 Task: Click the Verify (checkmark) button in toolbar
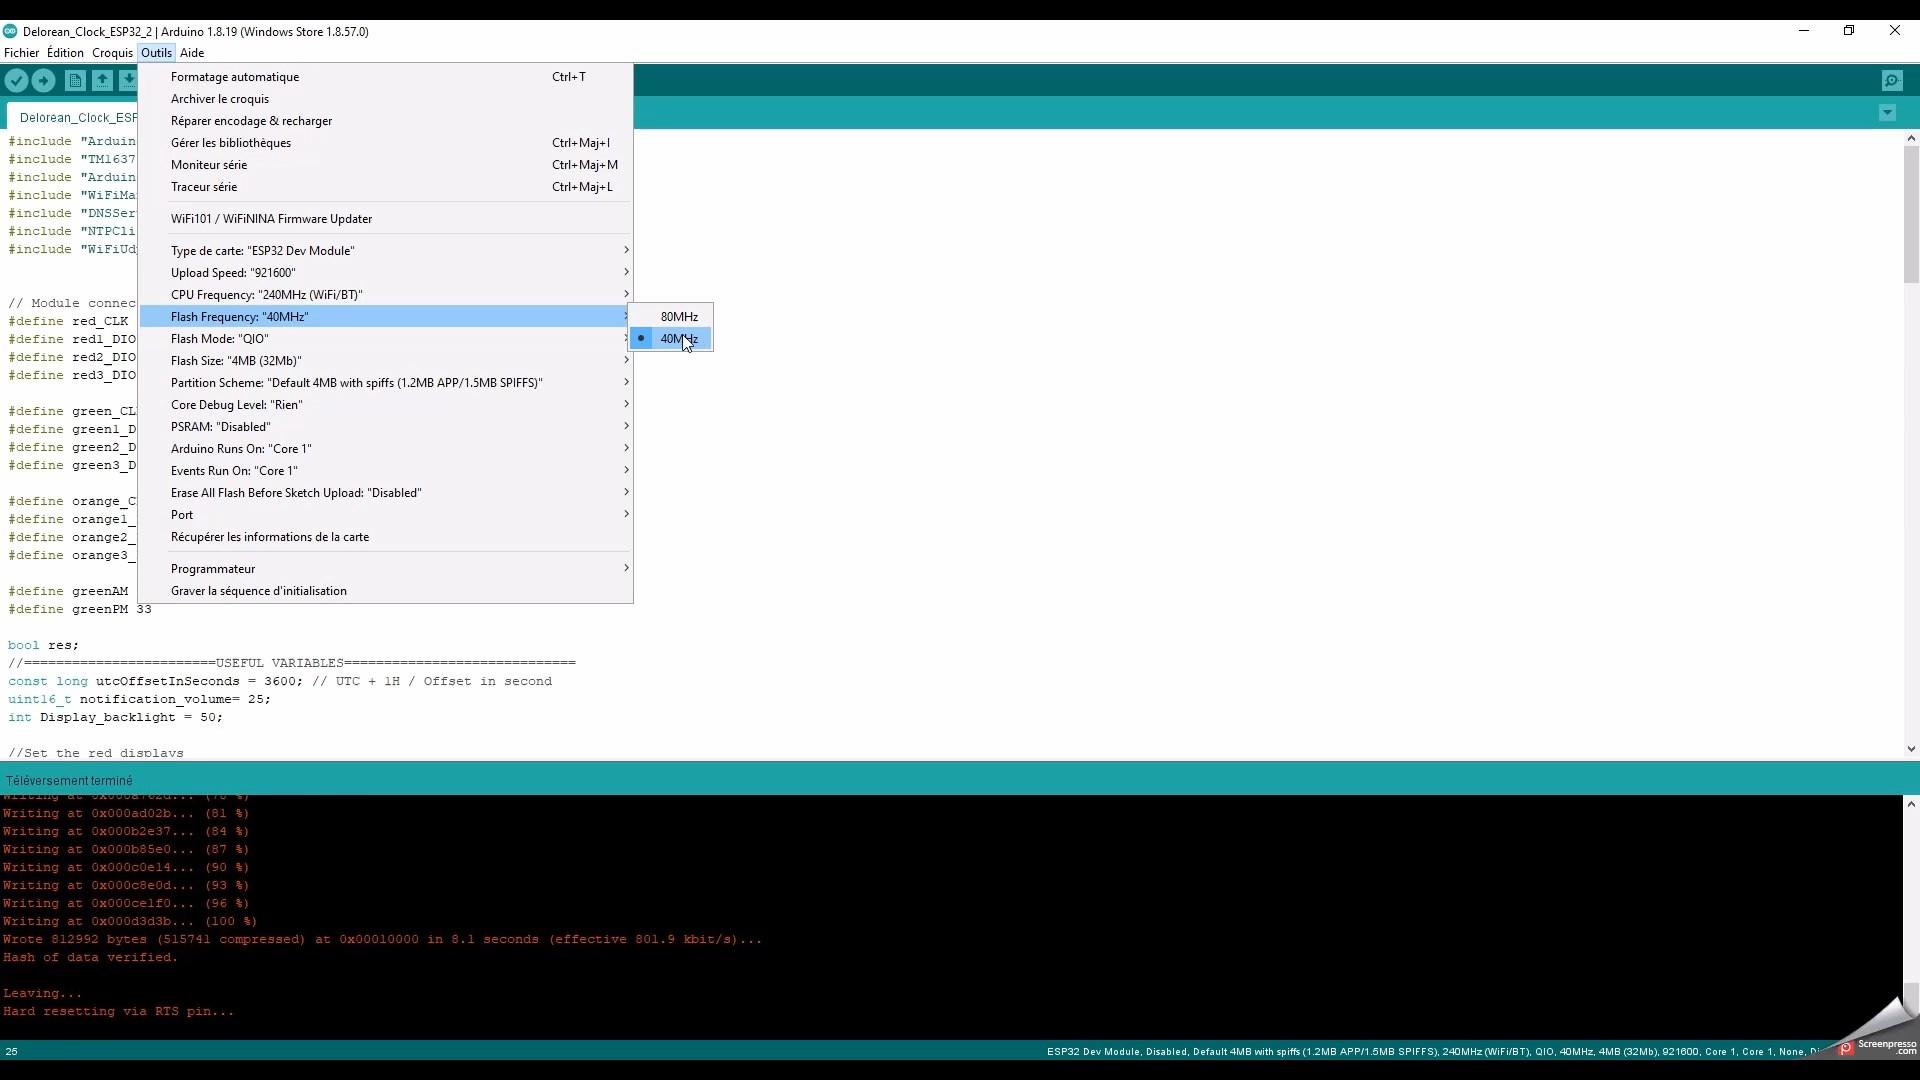point(16,80)
